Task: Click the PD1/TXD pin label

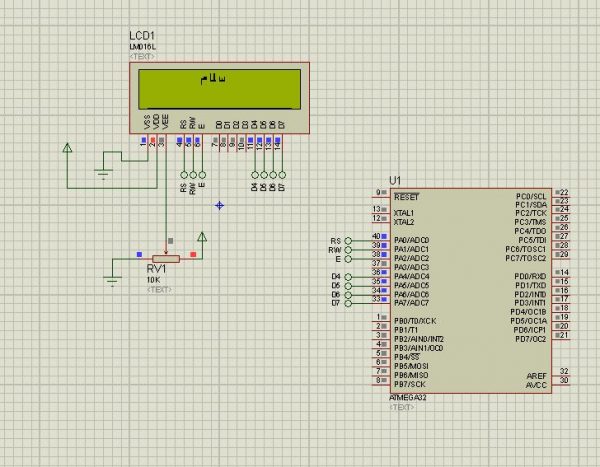Action: point(531,286)
